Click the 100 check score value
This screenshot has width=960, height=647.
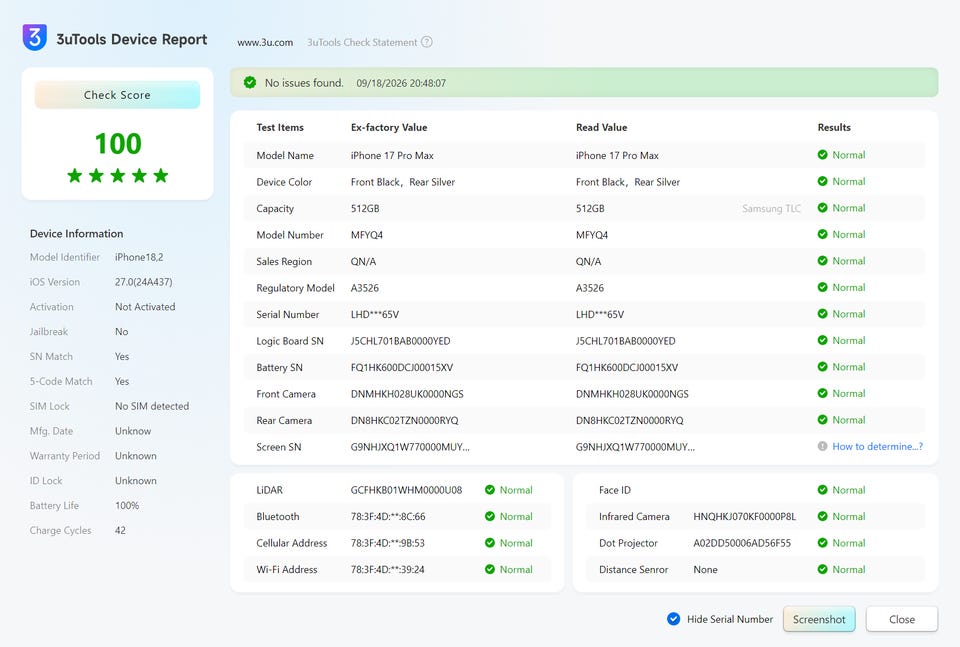point(118,144)
